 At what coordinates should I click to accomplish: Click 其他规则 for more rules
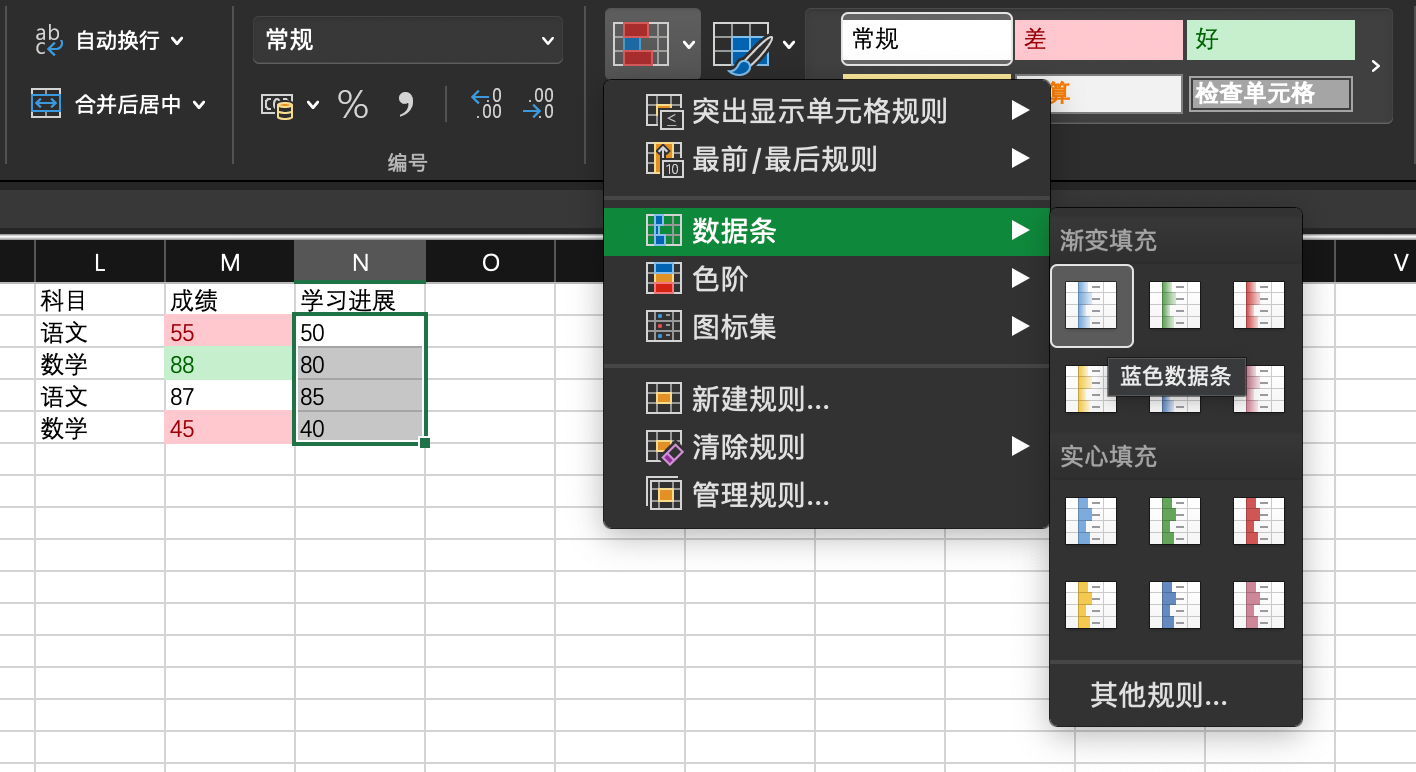[x=1157, y=696]
